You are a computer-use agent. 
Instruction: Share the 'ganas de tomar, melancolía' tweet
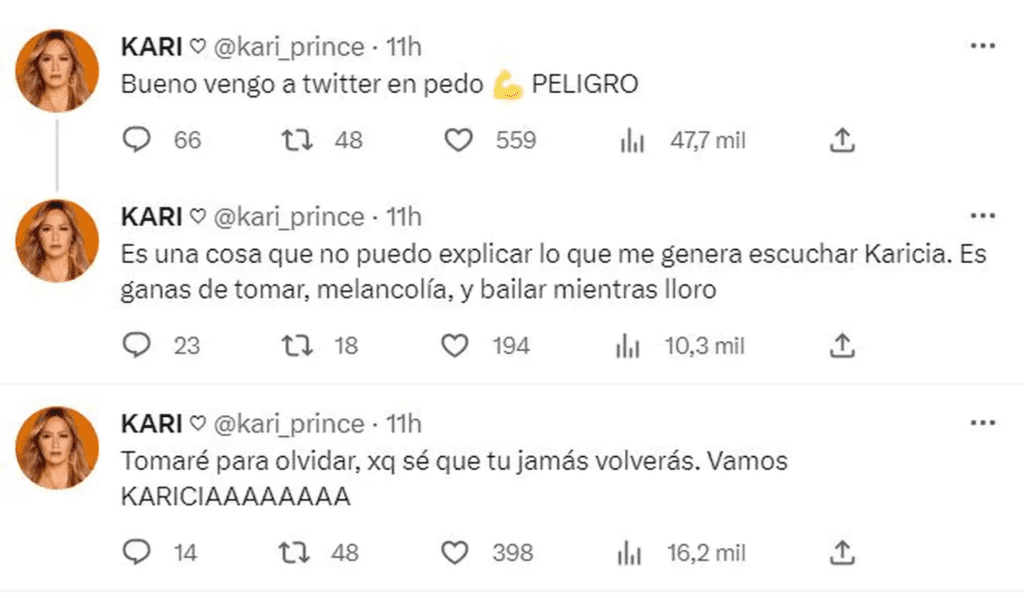(842, 346)
